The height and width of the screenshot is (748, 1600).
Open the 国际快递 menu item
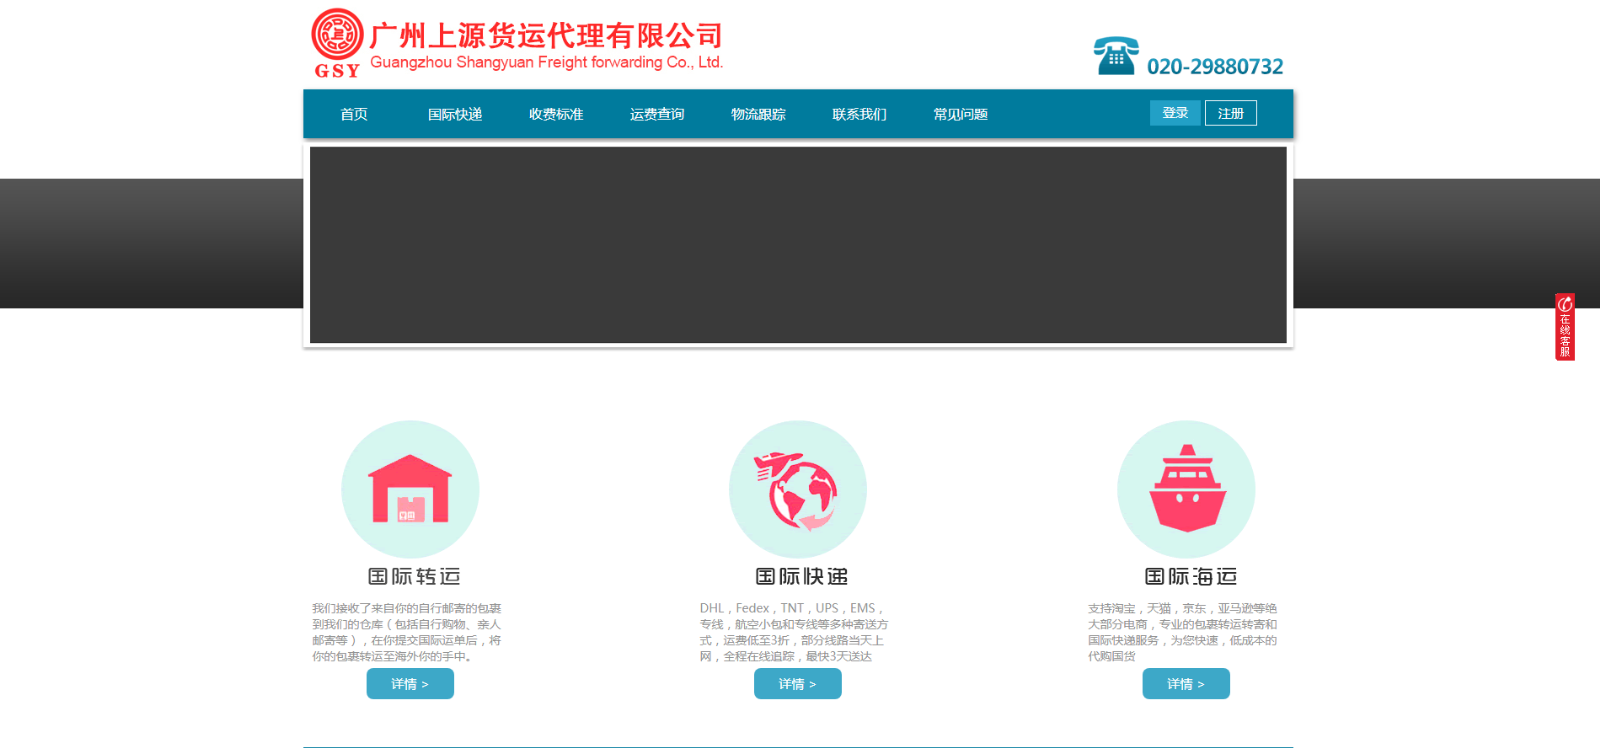coord(455,114)
